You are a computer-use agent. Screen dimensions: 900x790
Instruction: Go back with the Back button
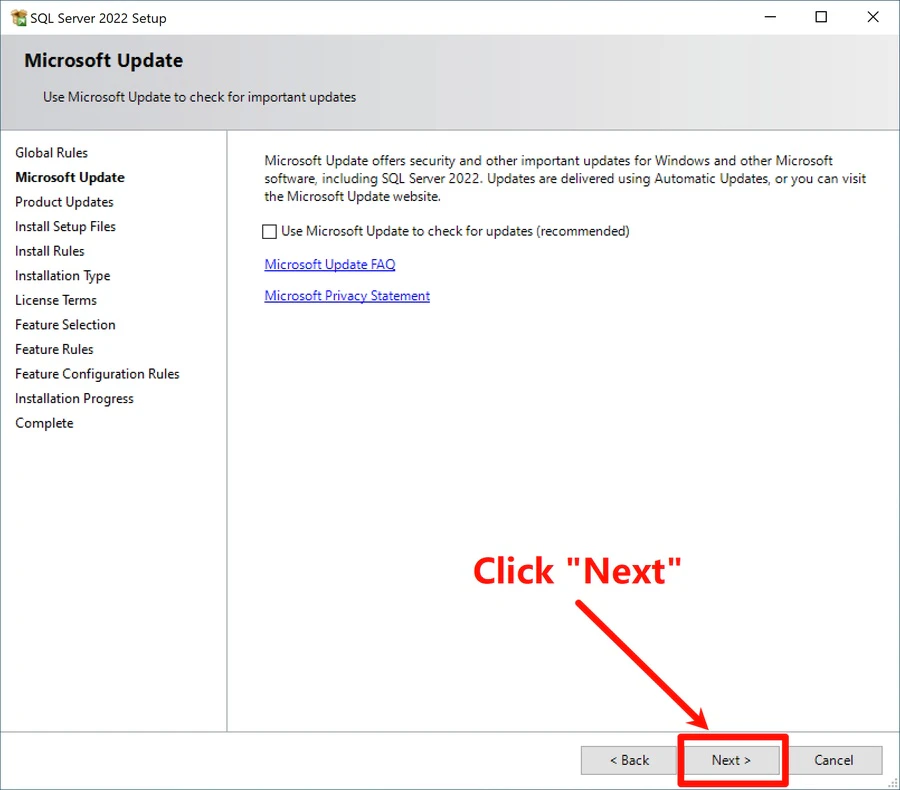click(629, 760)
